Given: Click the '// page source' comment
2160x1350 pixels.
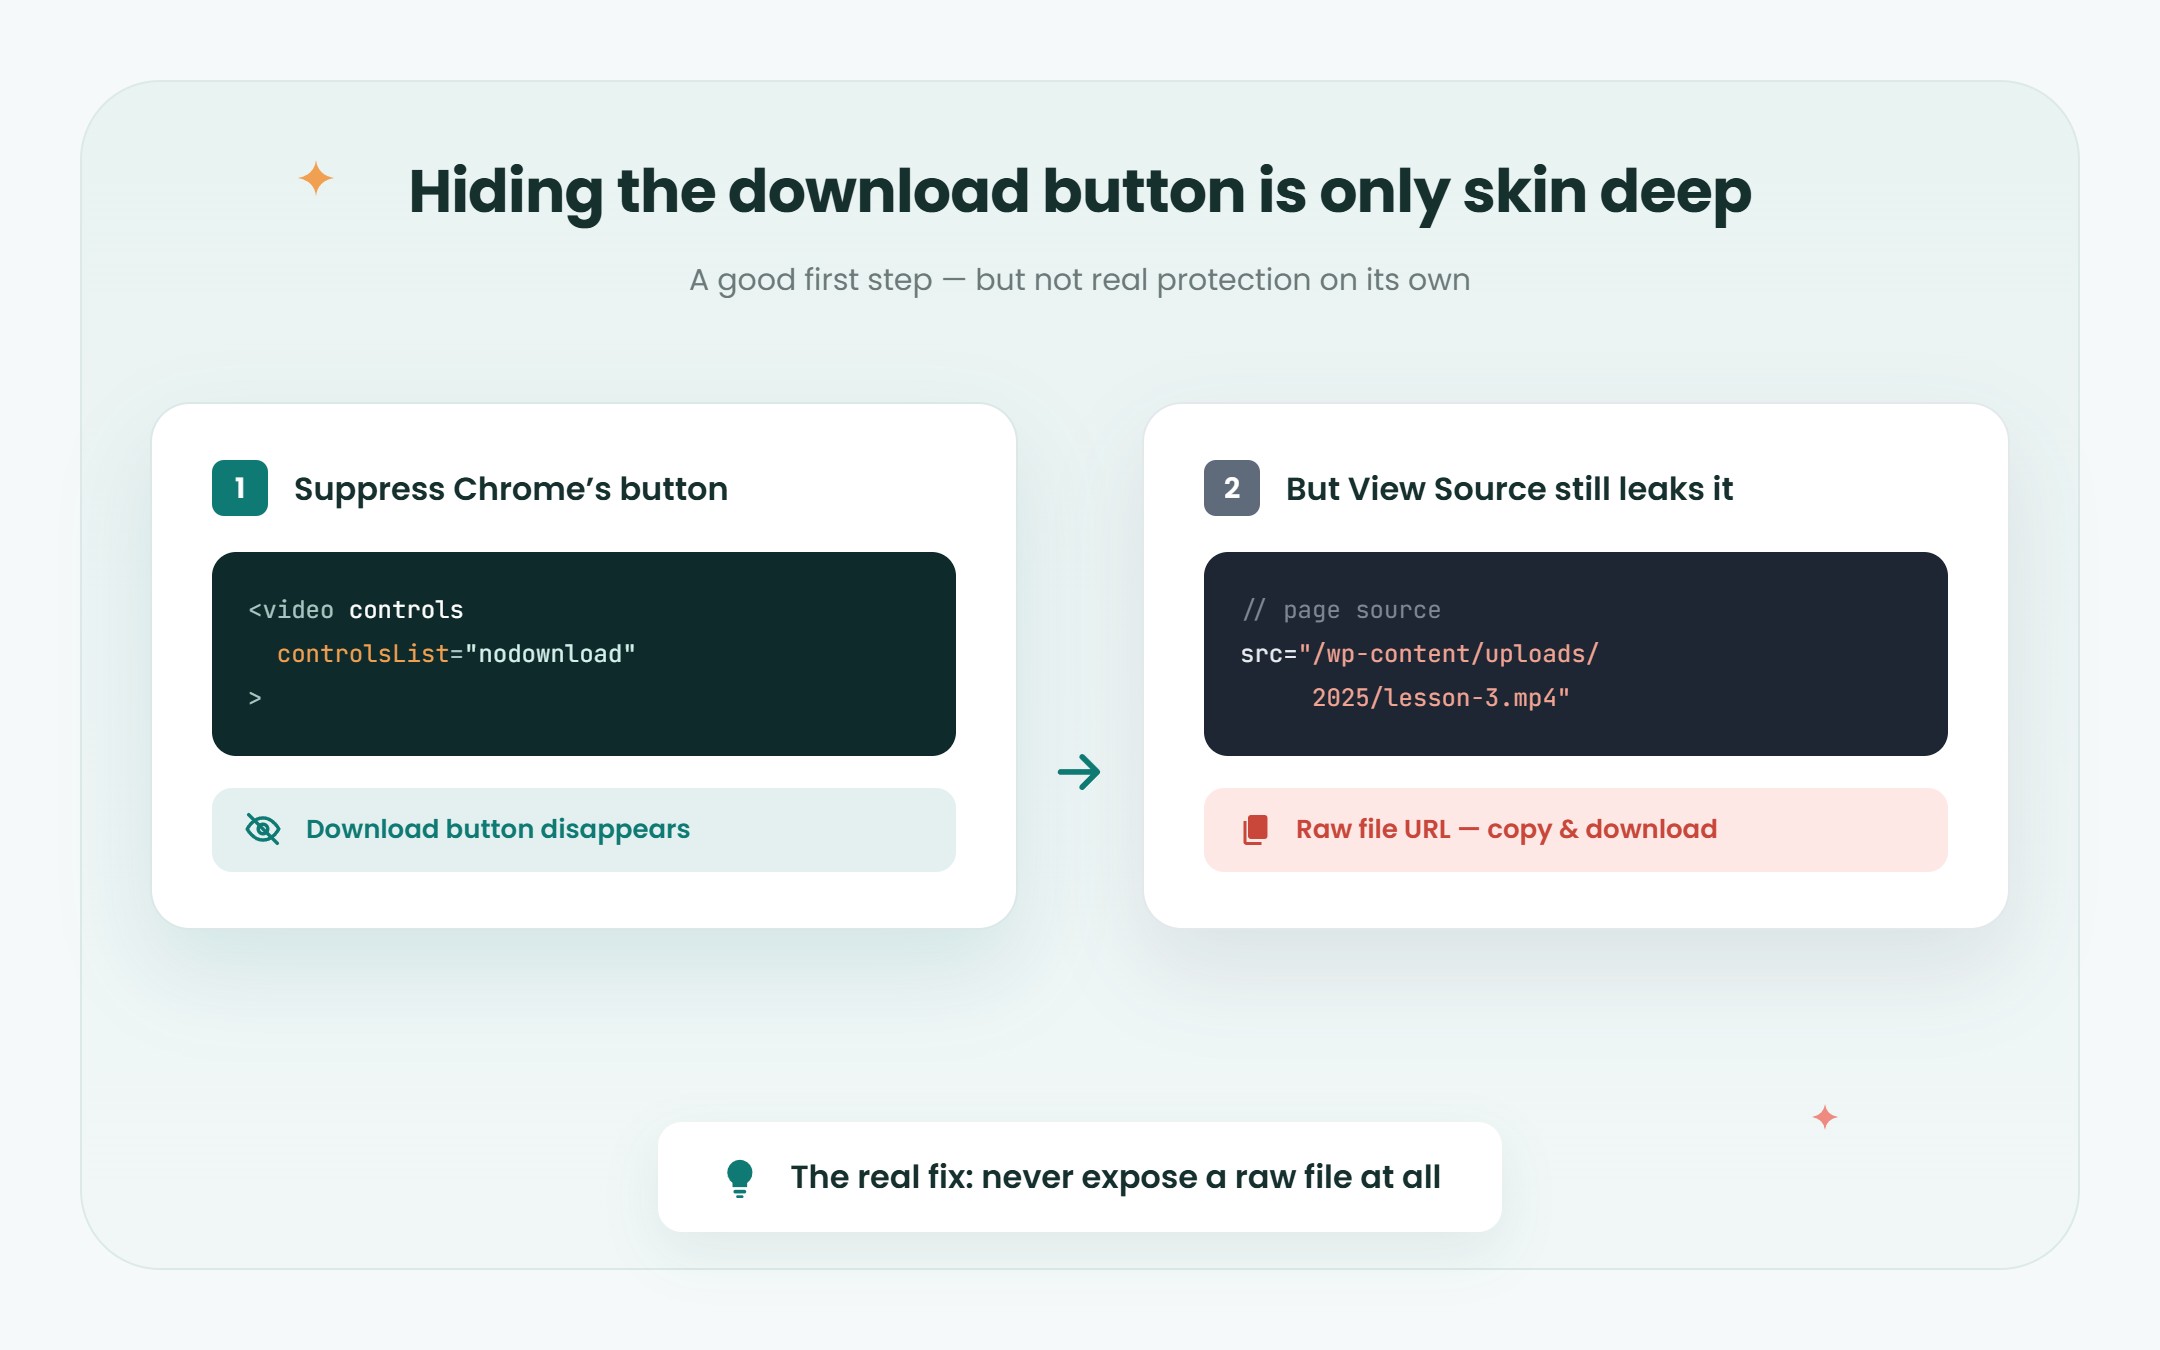Looking at the screenshot, I should (1341, 610).
